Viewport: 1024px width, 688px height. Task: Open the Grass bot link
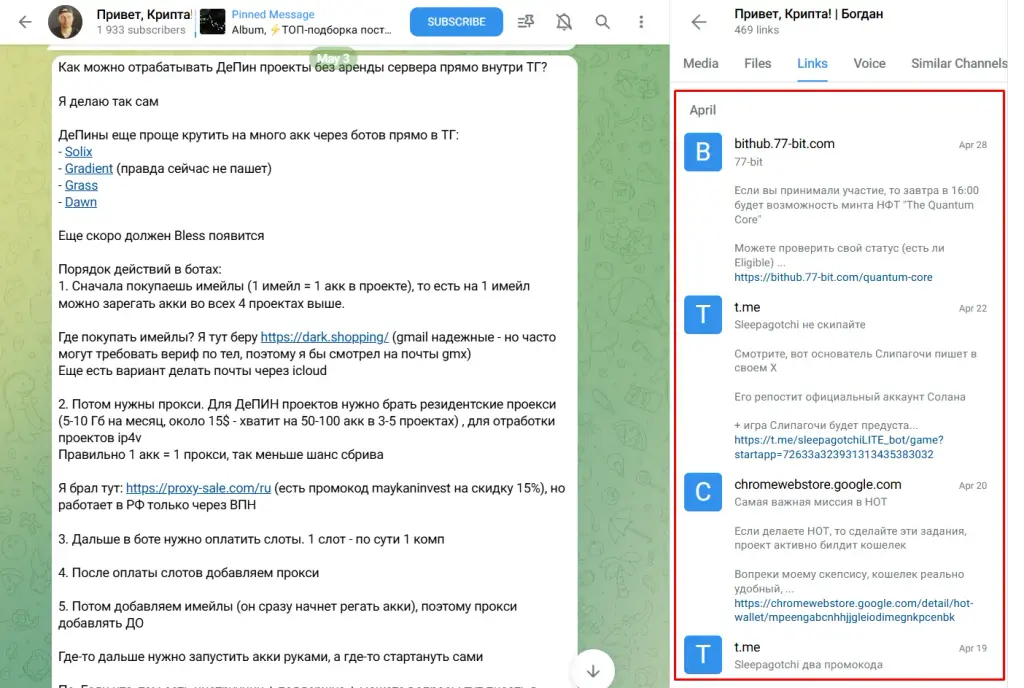[81, 185]
